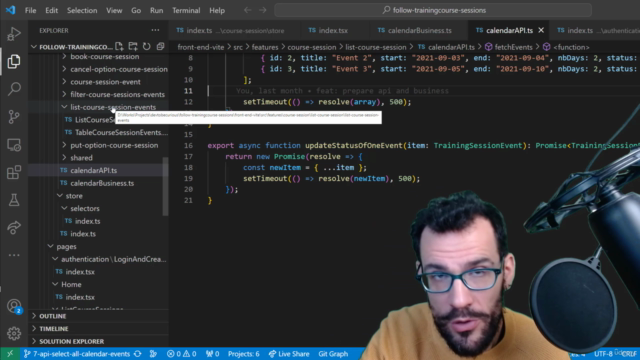Collapse FOLLOW-TRAININGCO... root folder
This screenshot has width=640, height=360.
point(72,47)
